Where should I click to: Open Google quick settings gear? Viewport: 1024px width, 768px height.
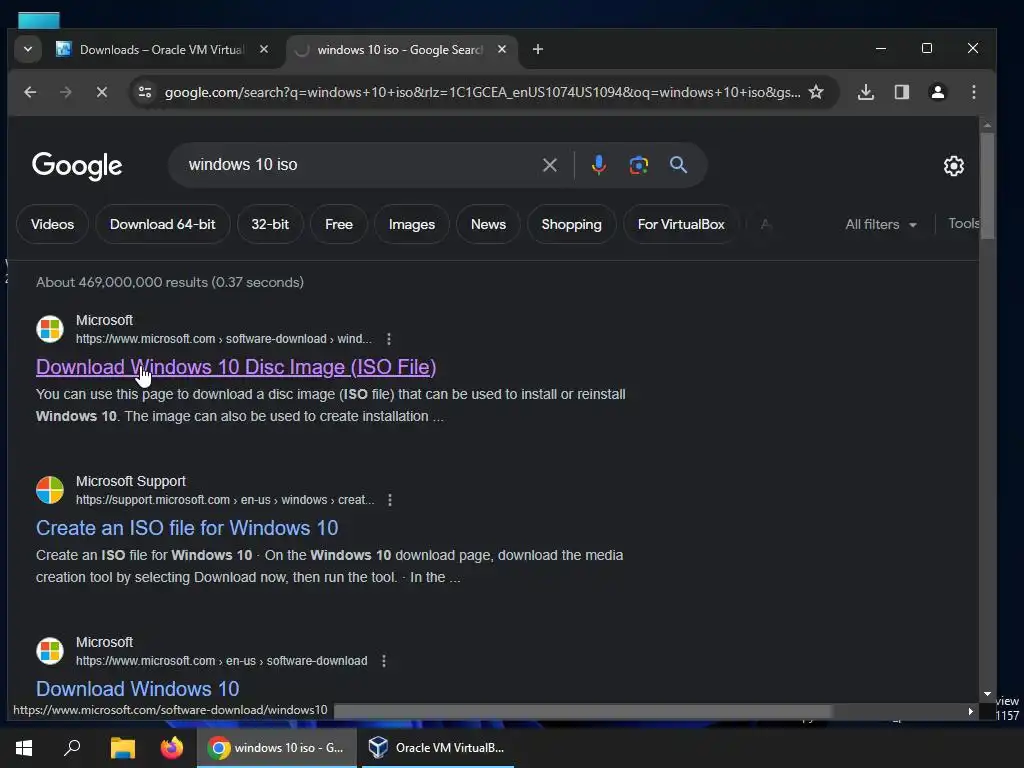coord(953,166)
